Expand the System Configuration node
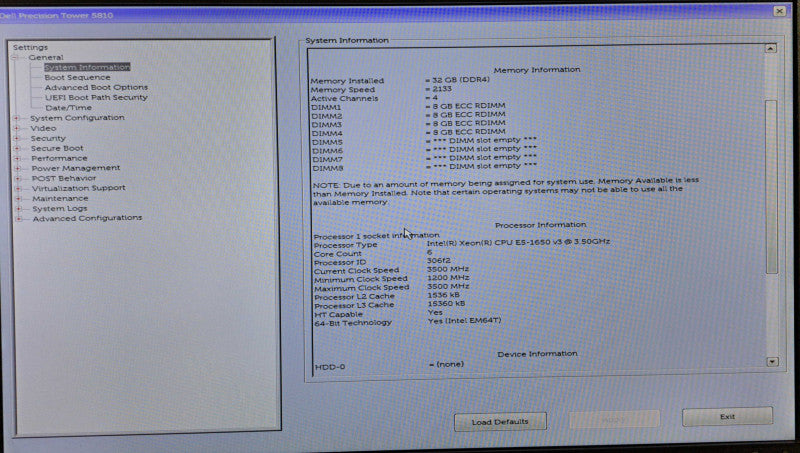Viewport: 800px width, 453px height. coord(16,118)
